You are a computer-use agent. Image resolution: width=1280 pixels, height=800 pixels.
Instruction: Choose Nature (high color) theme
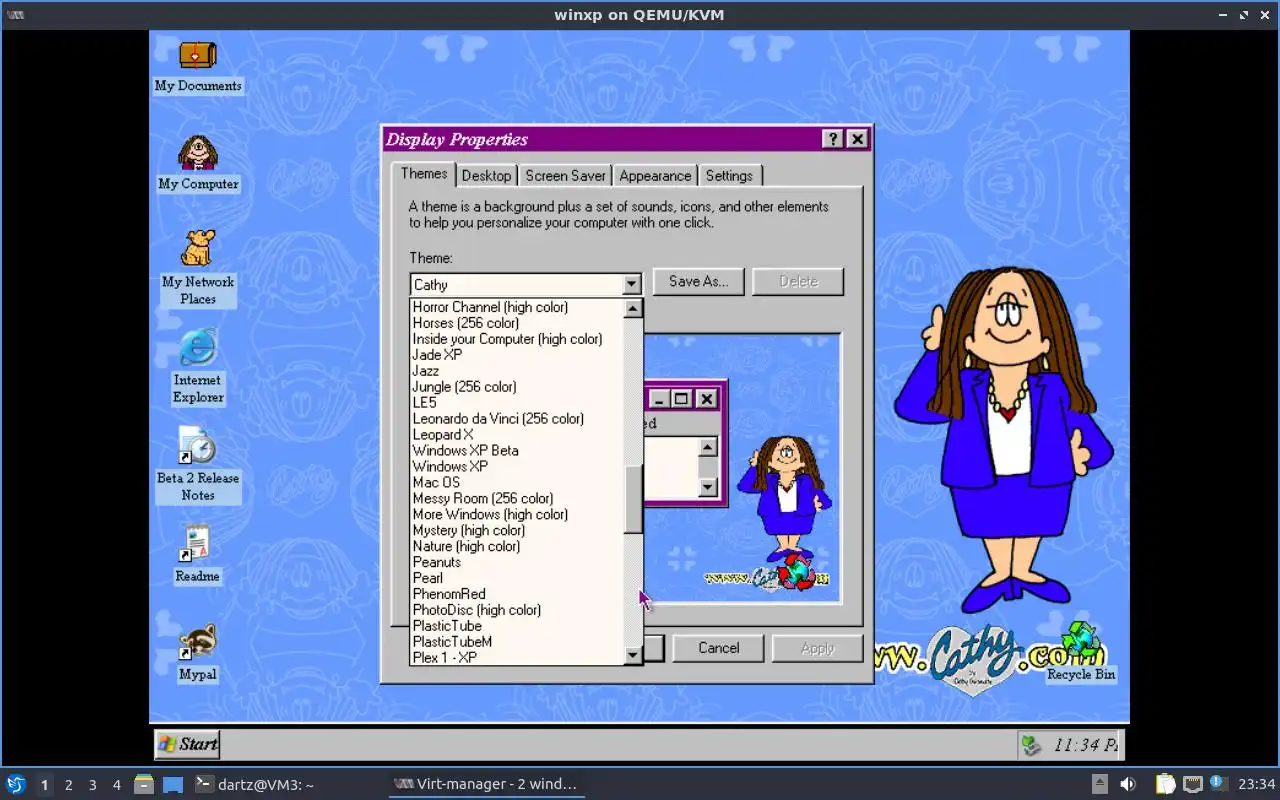click(518, 547)
